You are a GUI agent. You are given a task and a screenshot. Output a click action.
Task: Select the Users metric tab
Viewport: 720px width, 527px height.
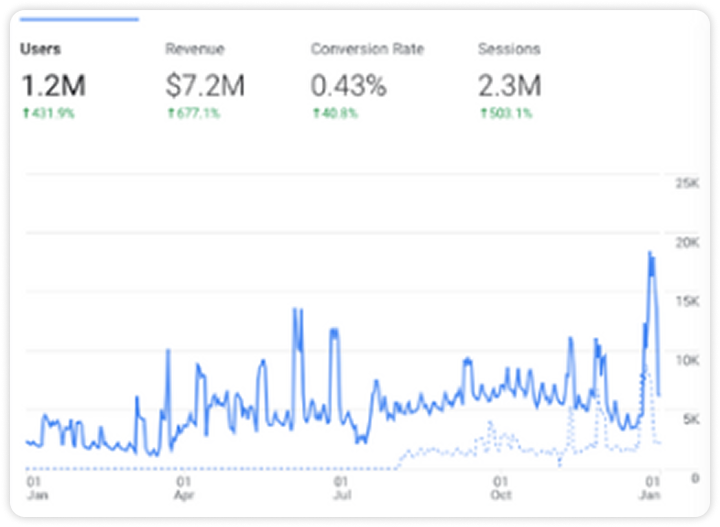40,49
